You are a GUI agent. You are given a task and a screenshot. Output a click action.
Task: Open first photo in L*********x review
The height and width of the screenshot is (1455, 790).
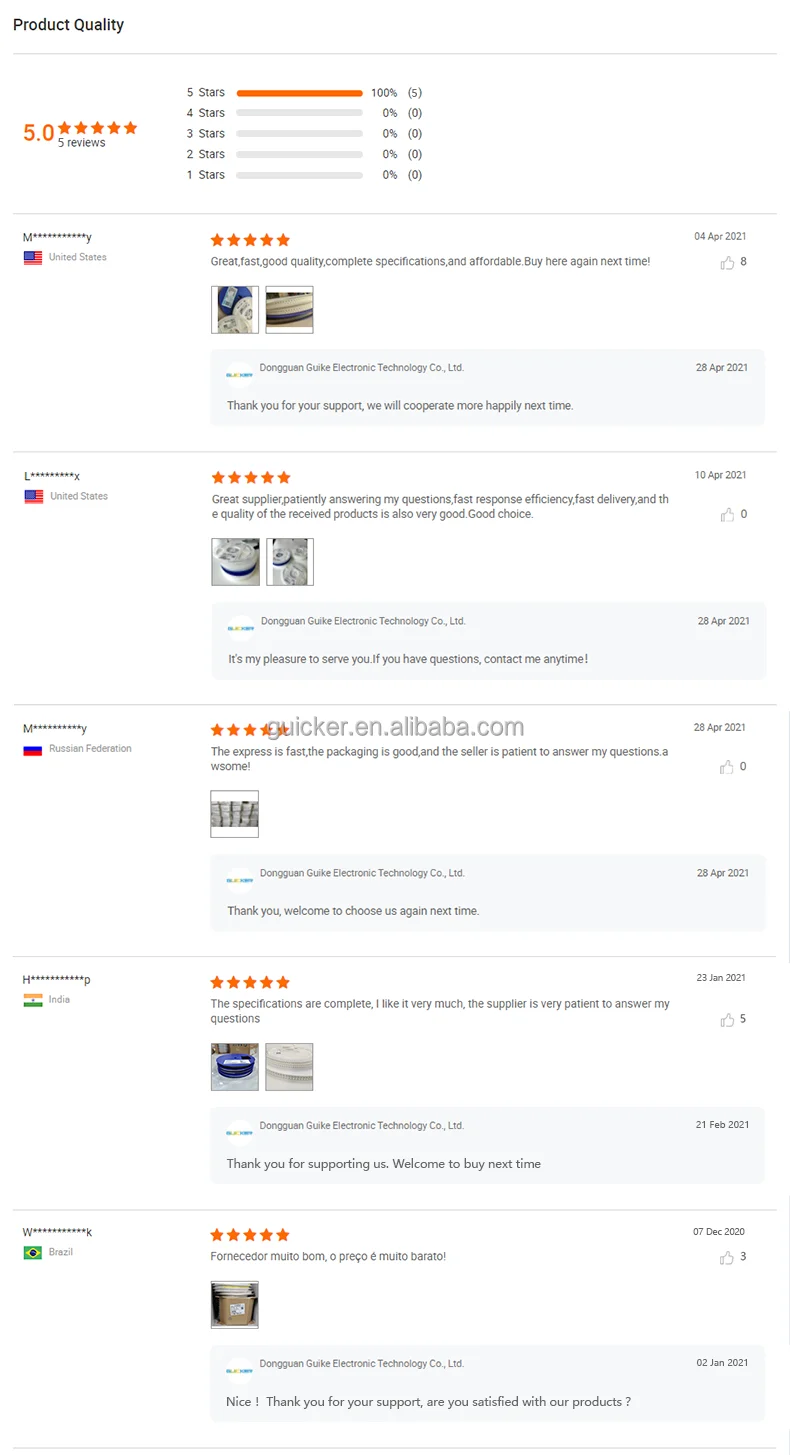[236, 562]
